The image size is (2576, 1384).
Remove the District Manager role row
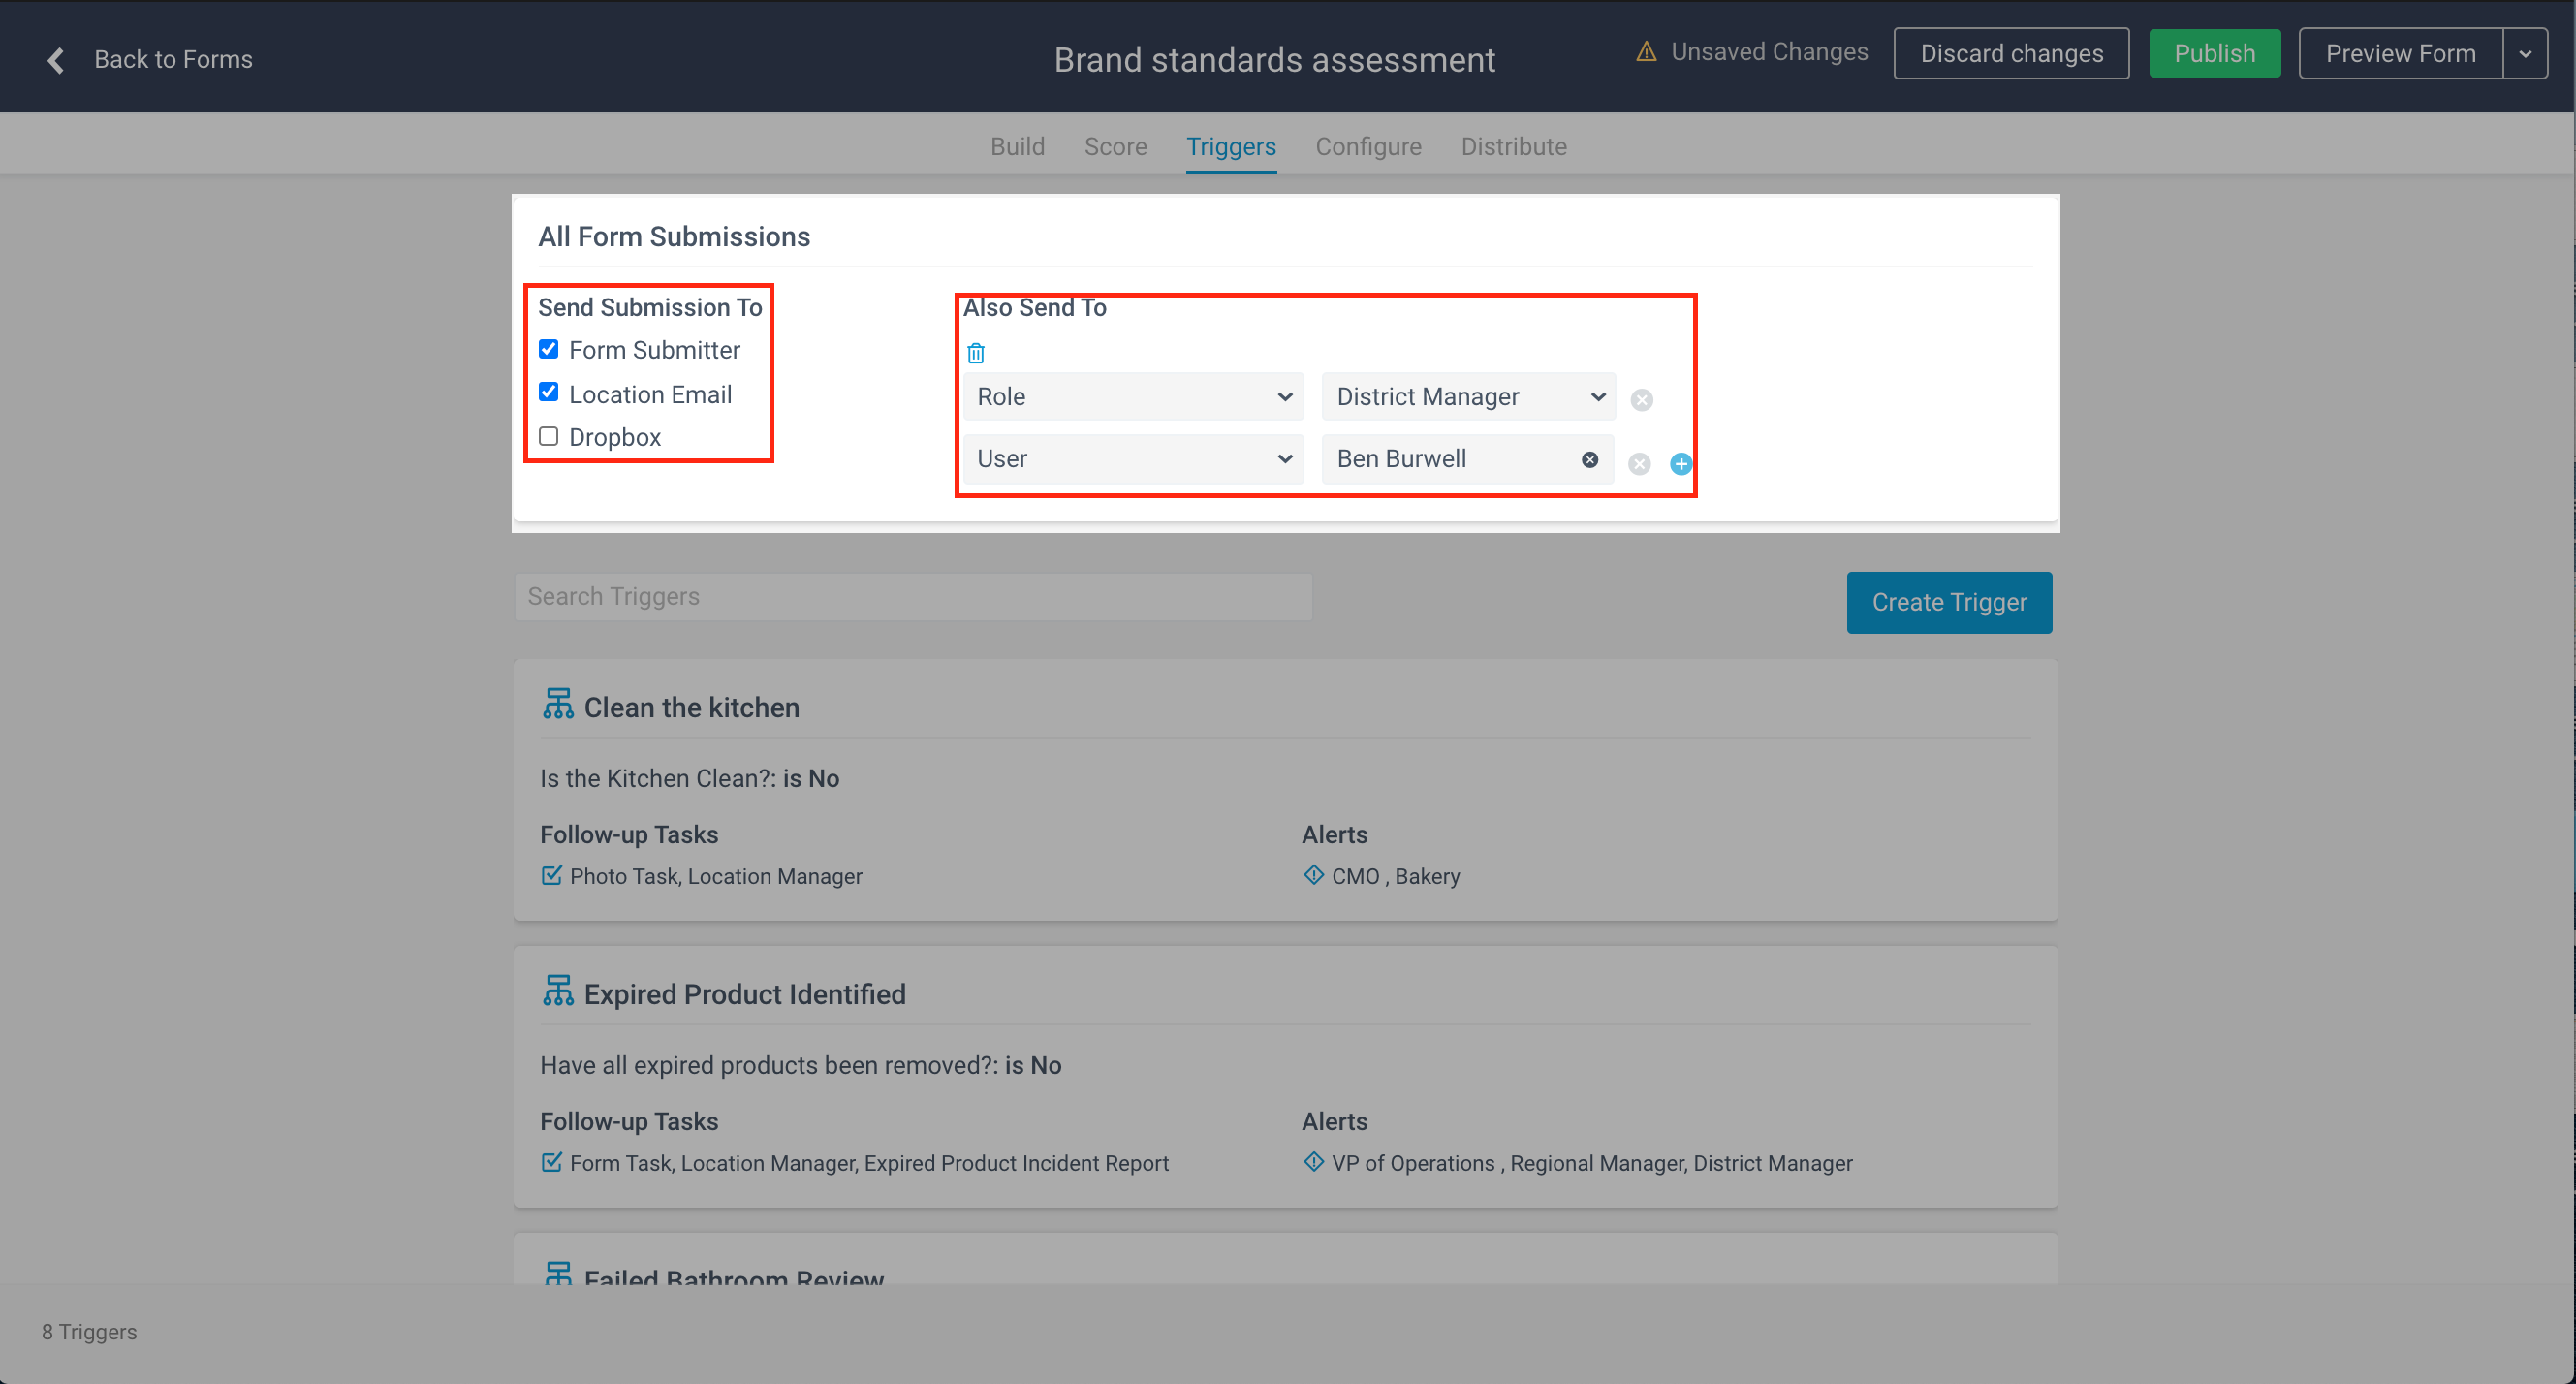pos(1641,400)
